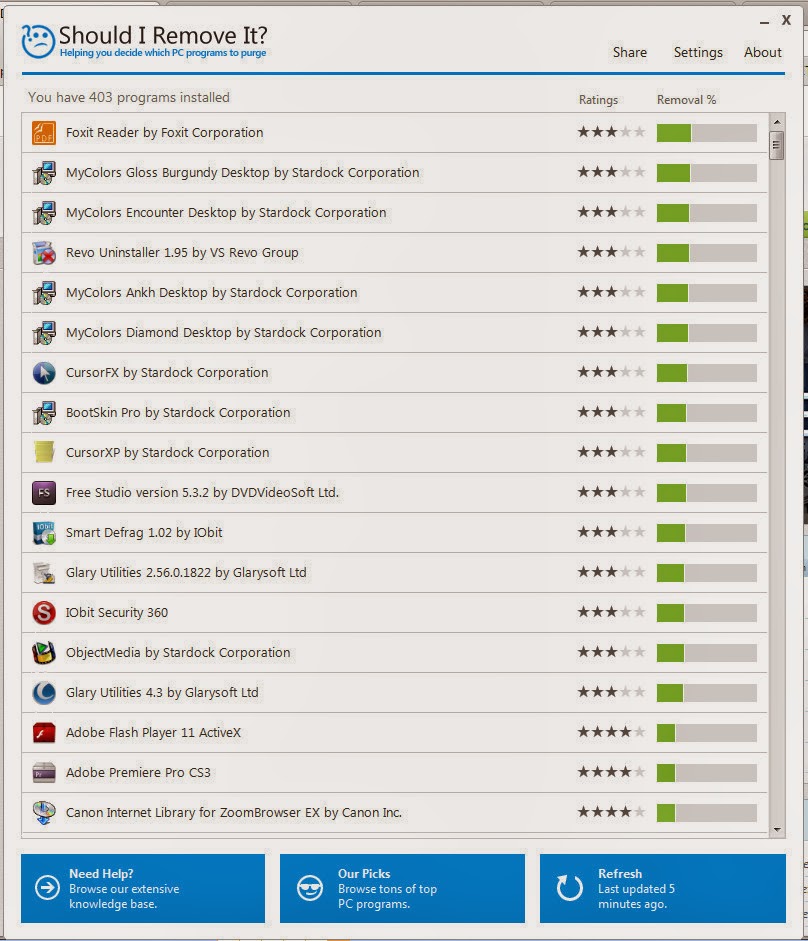
Task: Click the CursorXP yellow icon
Action: point(44,452)
